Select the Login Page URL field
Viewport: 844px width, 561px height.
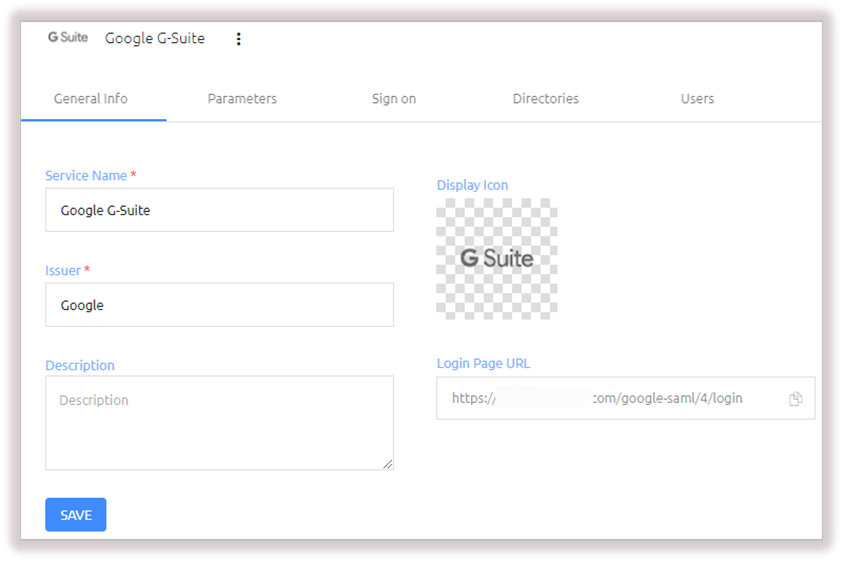[x=625, y=398]
